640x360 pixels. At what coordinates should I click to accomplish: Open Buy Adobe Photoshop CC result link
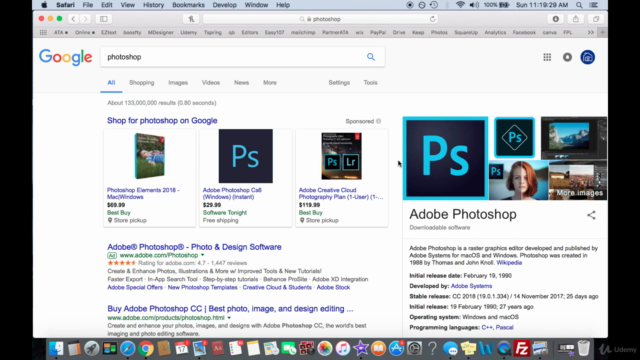(x=230, y=309)
